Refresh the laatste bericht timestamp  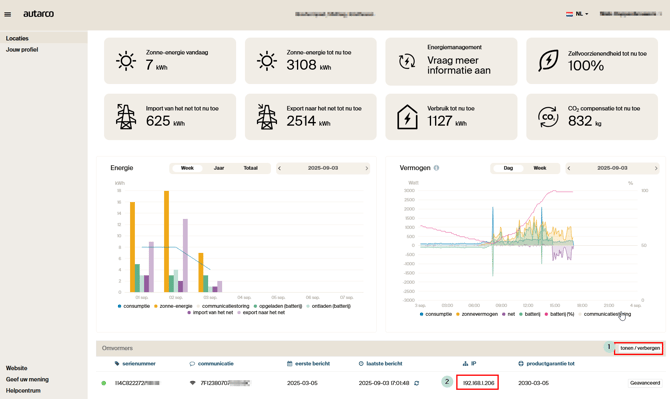[x=417, y=383]
